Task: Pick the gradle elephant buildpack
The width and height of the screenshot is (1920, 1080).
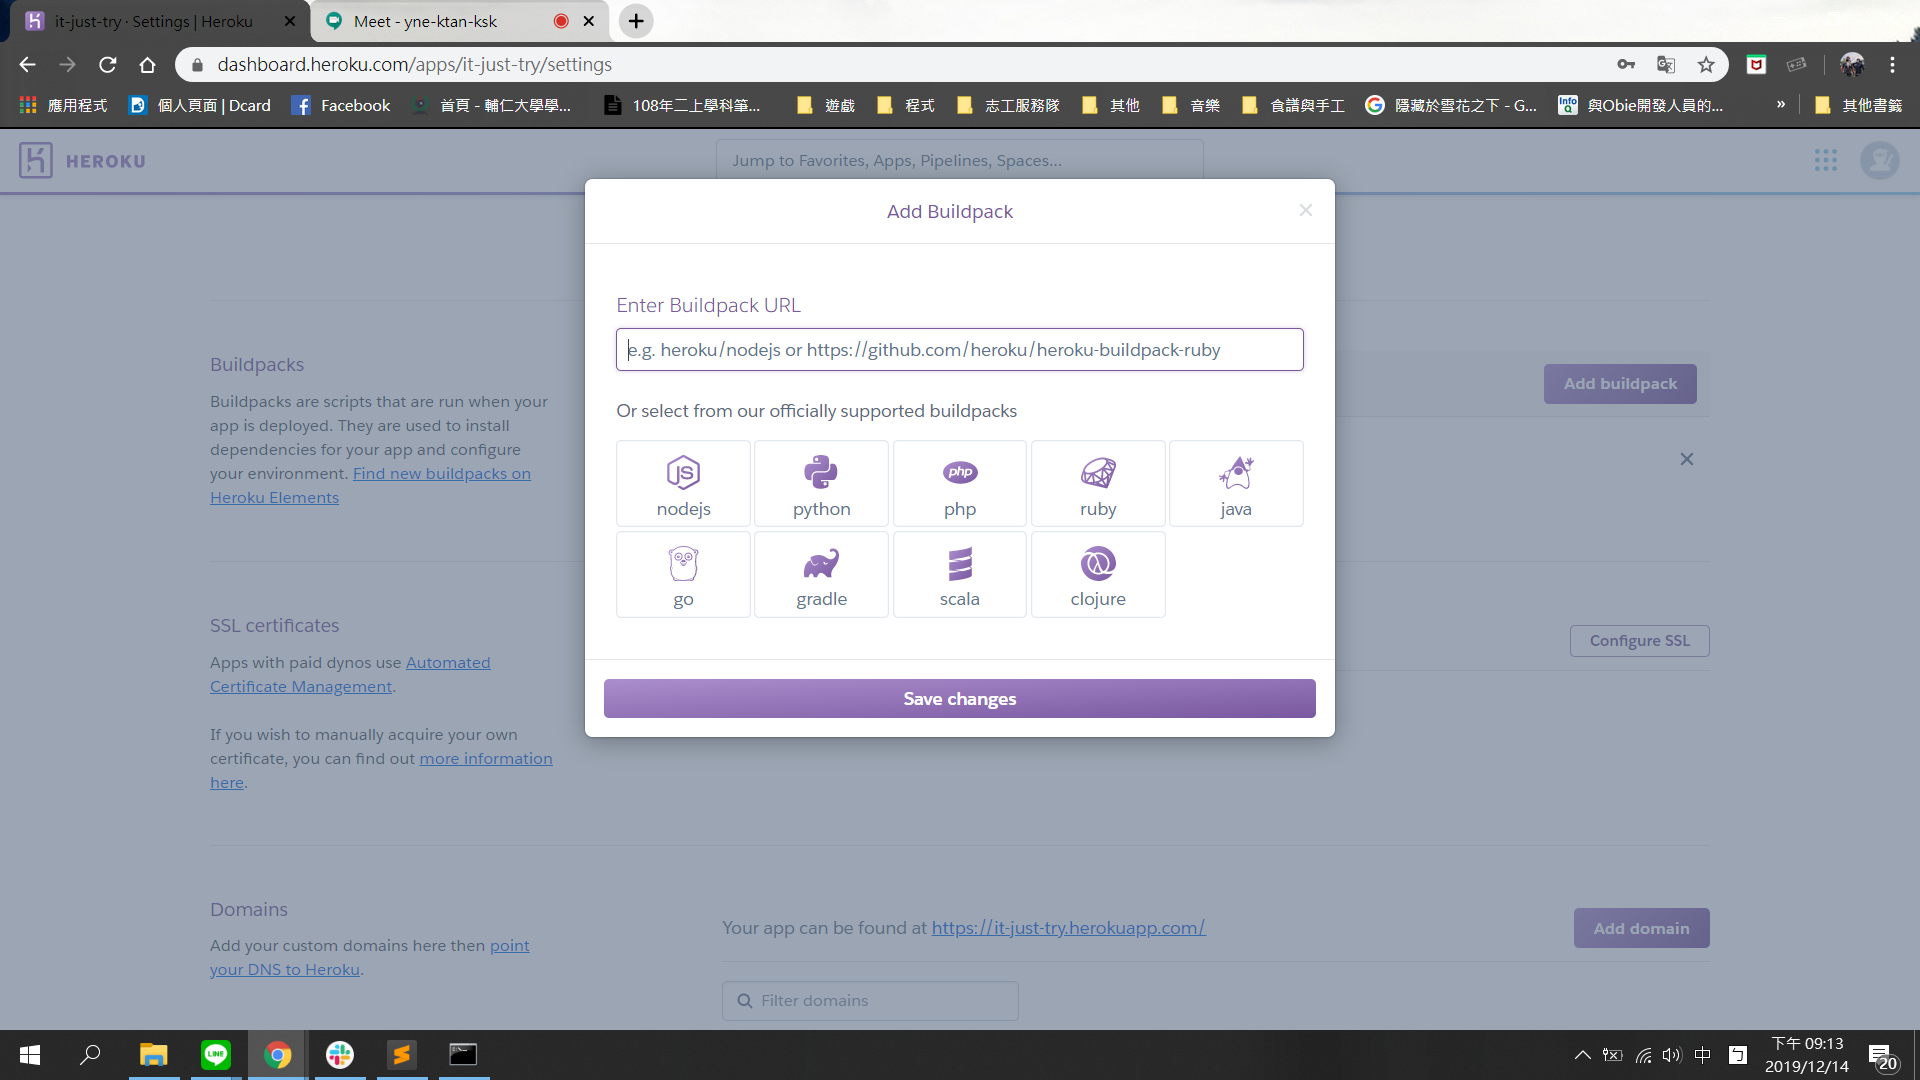Action: 821,575
